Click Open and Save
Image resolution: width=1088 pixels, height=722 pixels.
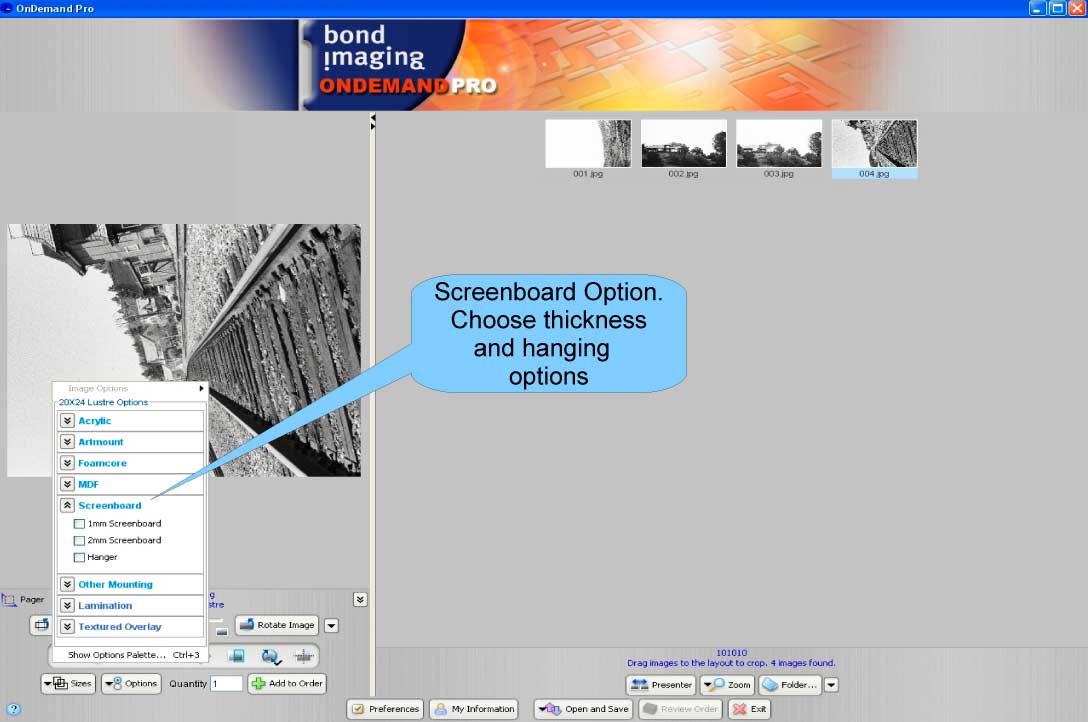[582, 708]
